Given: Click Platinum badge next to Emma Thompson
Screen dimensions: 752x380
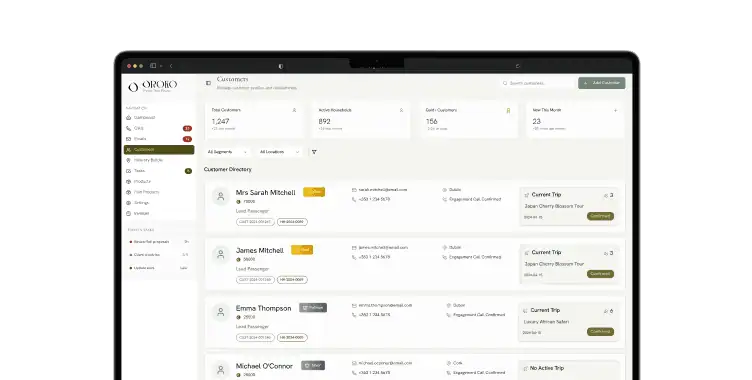Looking at the screenshot, I should pyautogui.click(x=313, y=308).
